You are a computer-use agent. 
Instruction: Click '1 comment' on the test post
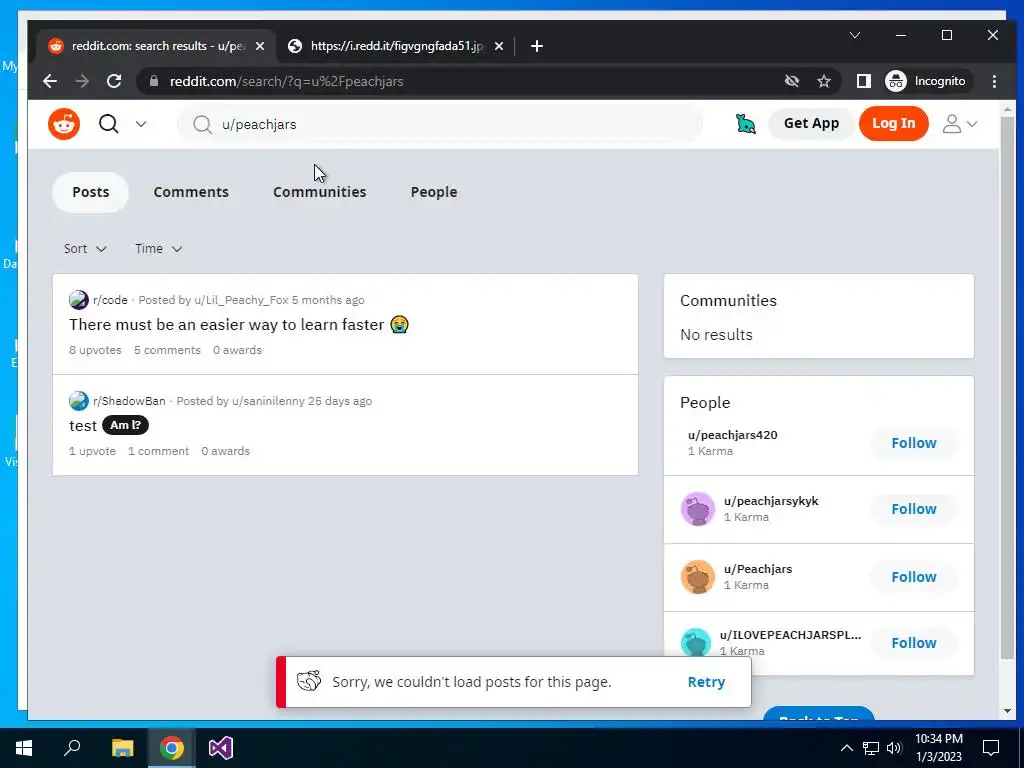pos(158,451)
